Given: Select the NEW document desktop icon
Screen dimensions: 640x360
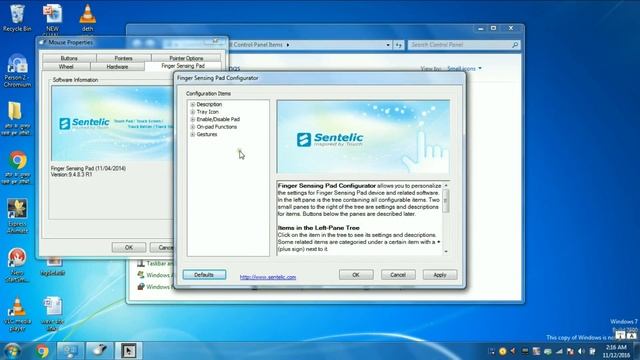Looking at the screenshot, I should pos(52,18).
